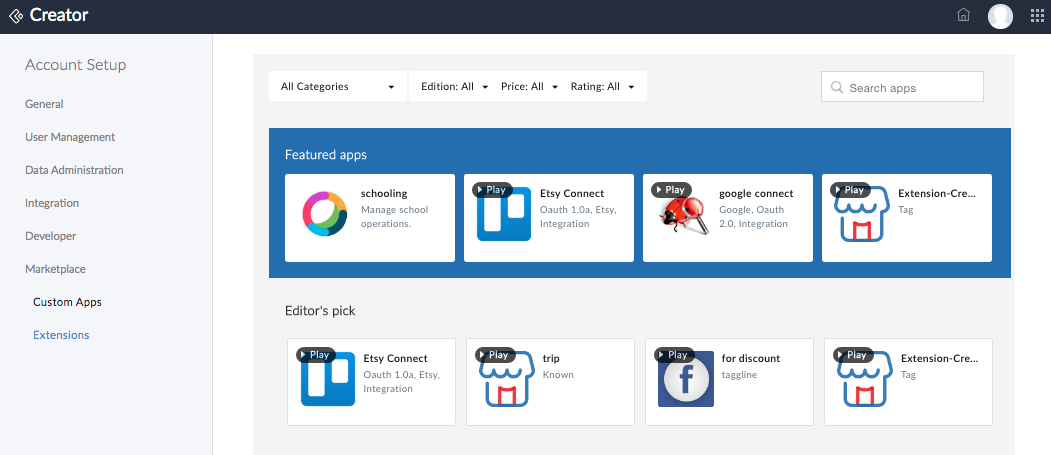Click the Etsy Connect icon in Editor's pick

[x=328, y=379]
